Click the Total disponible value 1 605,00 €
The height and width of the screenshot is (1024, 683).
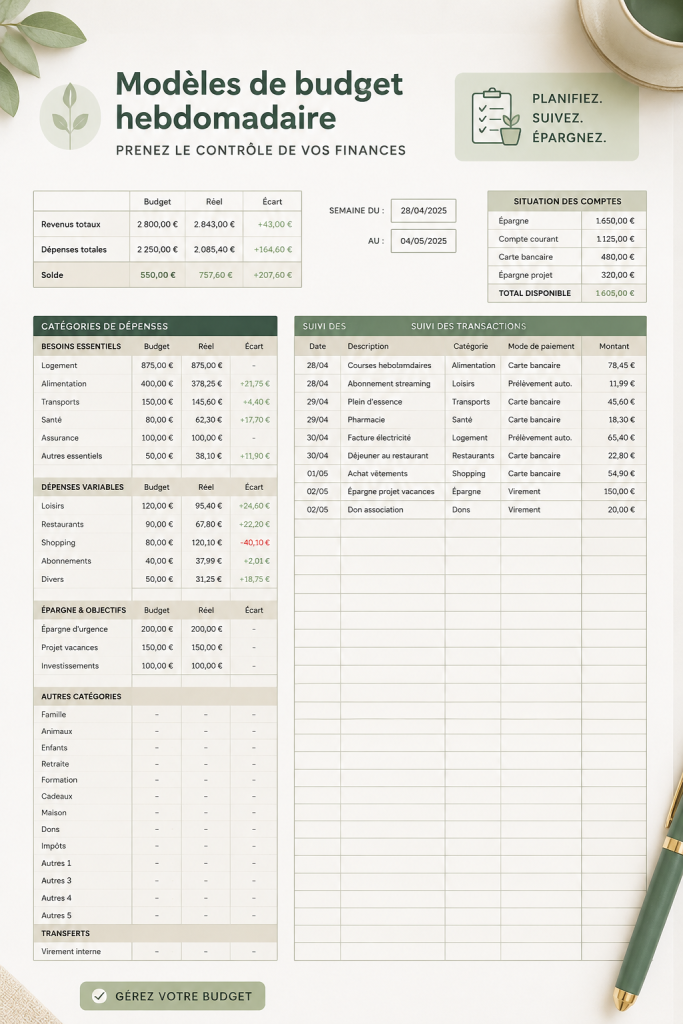(x=614, y=293)
